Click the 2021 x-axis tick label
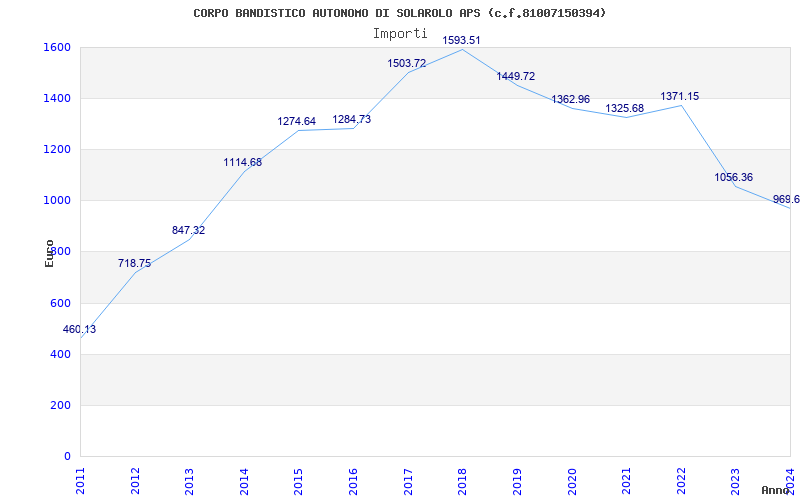This screenshot has height=500, width=800. (626, 481)
